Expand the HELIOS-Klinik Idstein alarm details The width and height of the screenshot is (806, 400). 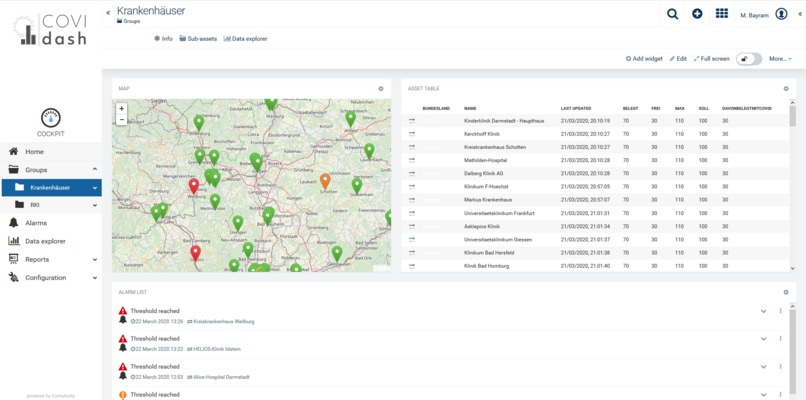(763, 338)
